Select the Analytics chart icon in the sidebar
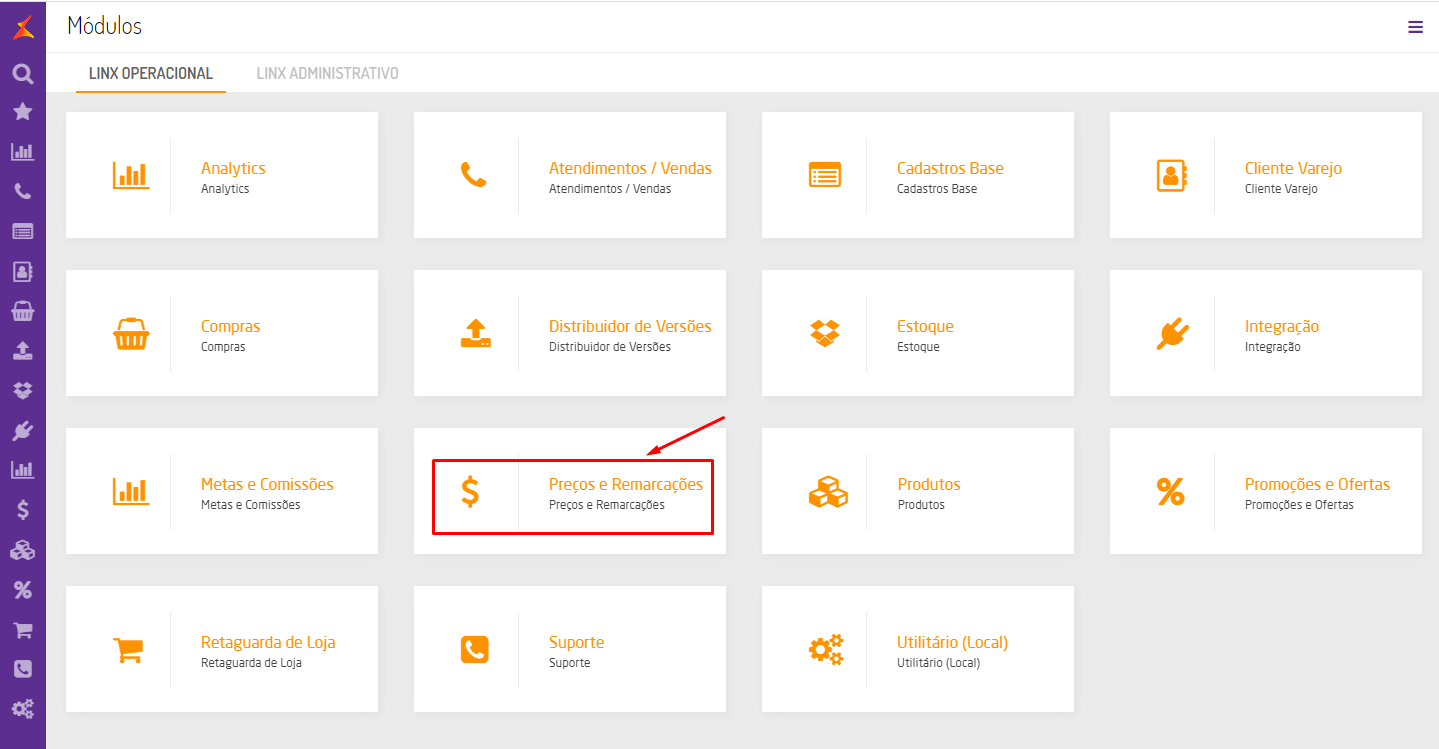The image size is (1439, 749). (x=22, y=152)
